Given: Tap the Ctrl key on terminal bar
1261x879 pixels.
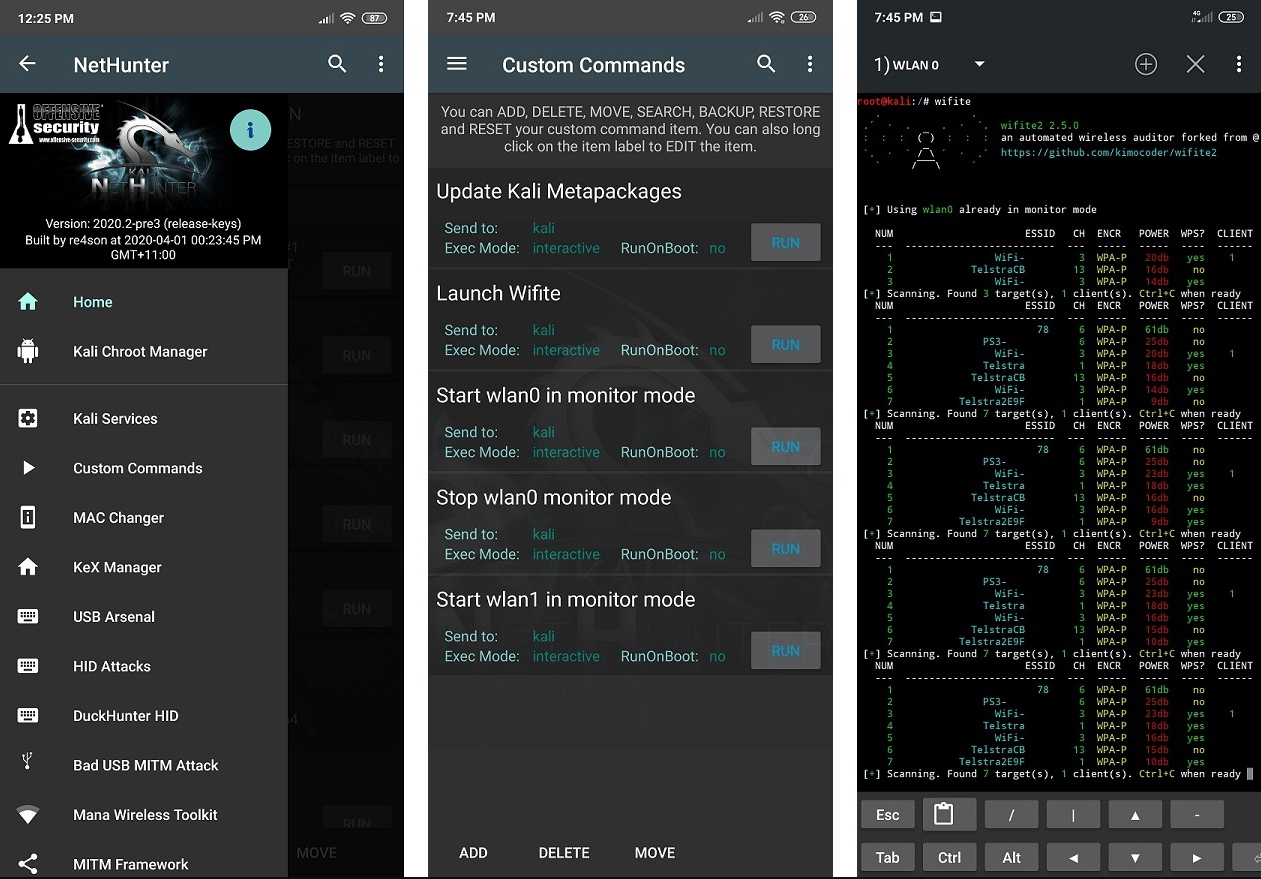Looking at the screenshot, I should click(x=950, y=857).
